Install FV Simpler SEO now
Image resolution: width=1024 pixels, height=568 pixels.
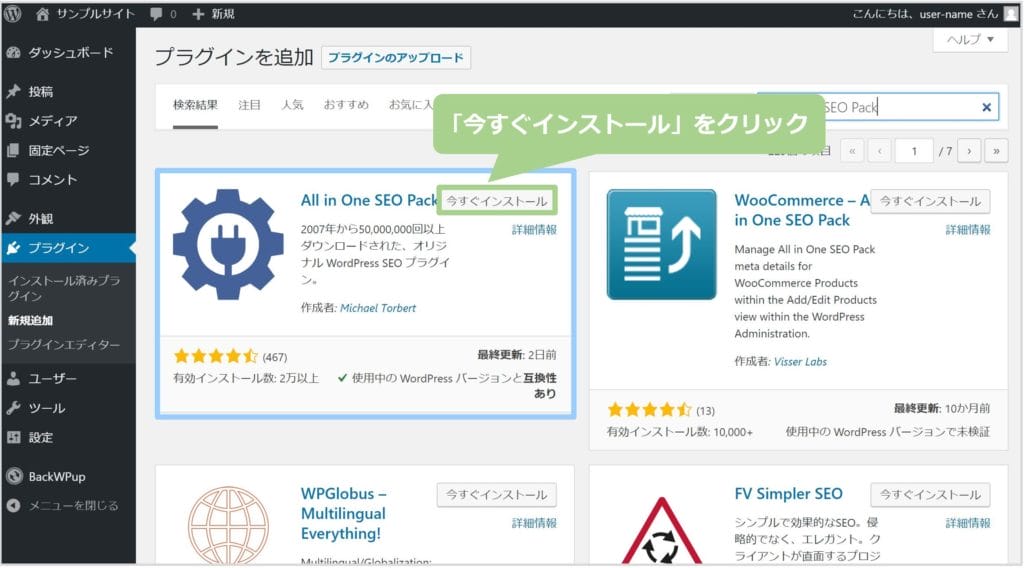tap(930, 495)
